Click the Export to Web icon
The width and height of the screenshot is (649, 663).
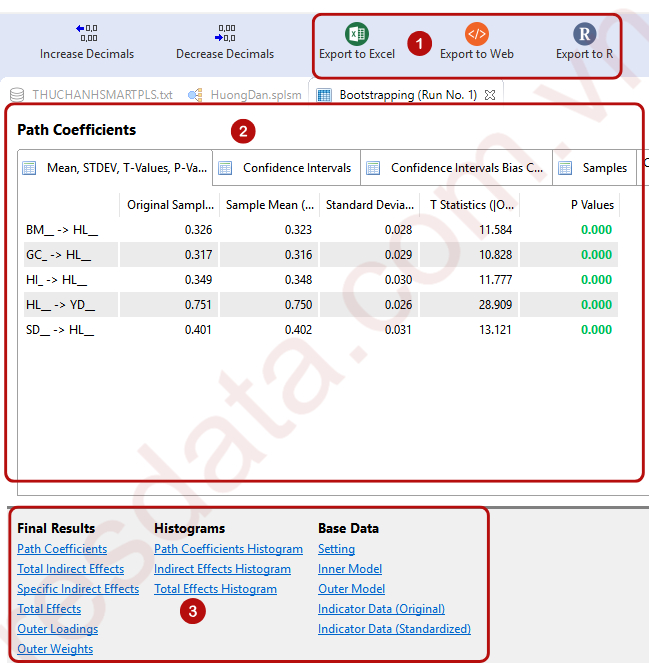click(477, 34)
